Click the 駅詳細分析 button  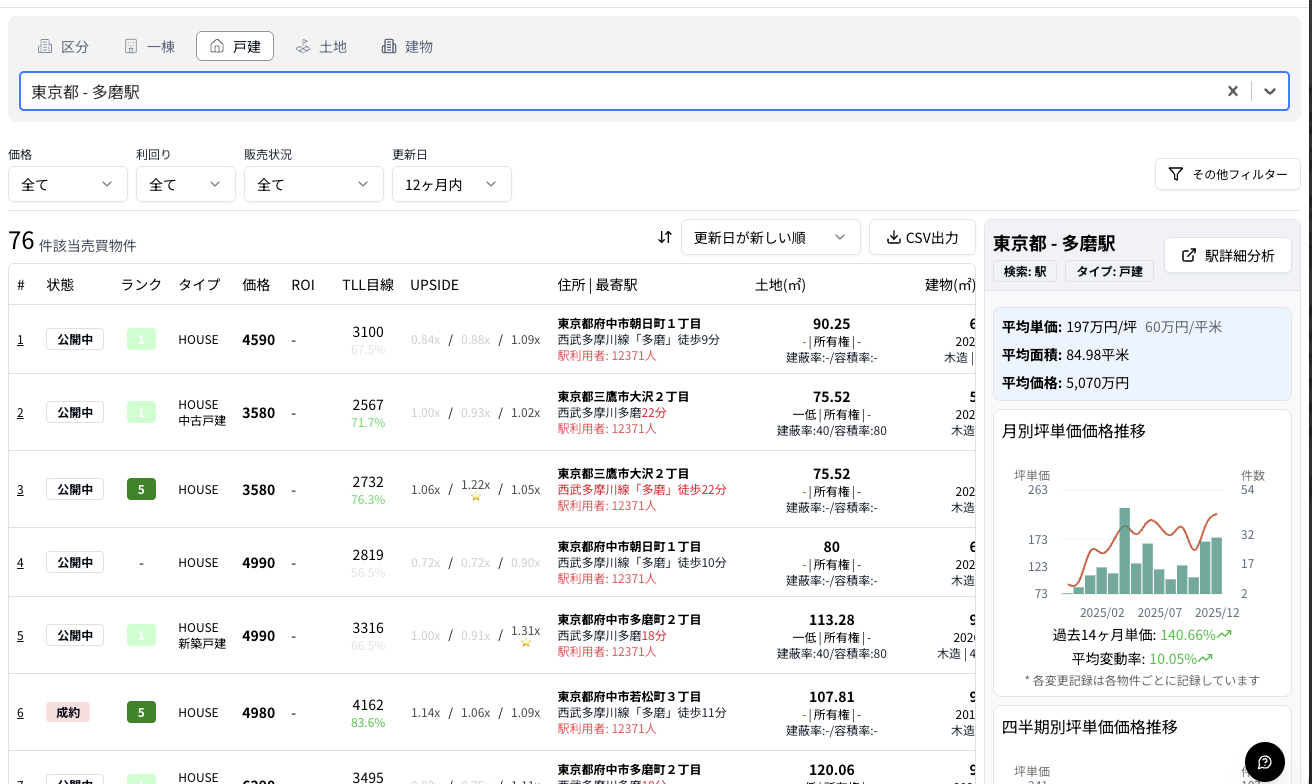[x=1228, y=255]
